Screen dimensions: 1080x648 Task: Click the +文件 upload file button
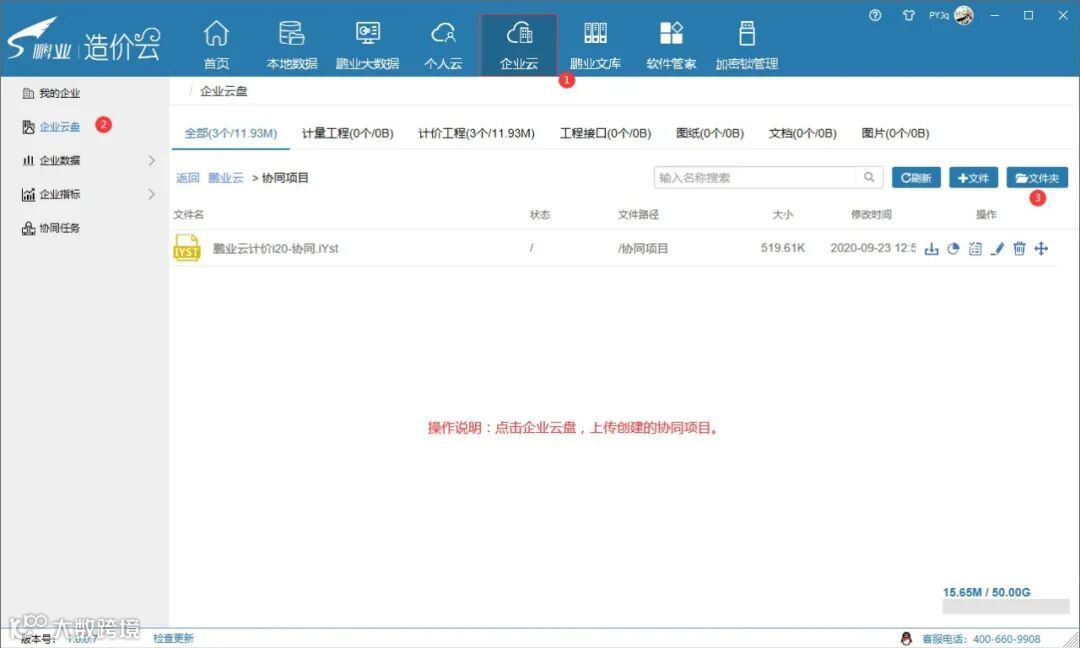(x=973, y=177)
